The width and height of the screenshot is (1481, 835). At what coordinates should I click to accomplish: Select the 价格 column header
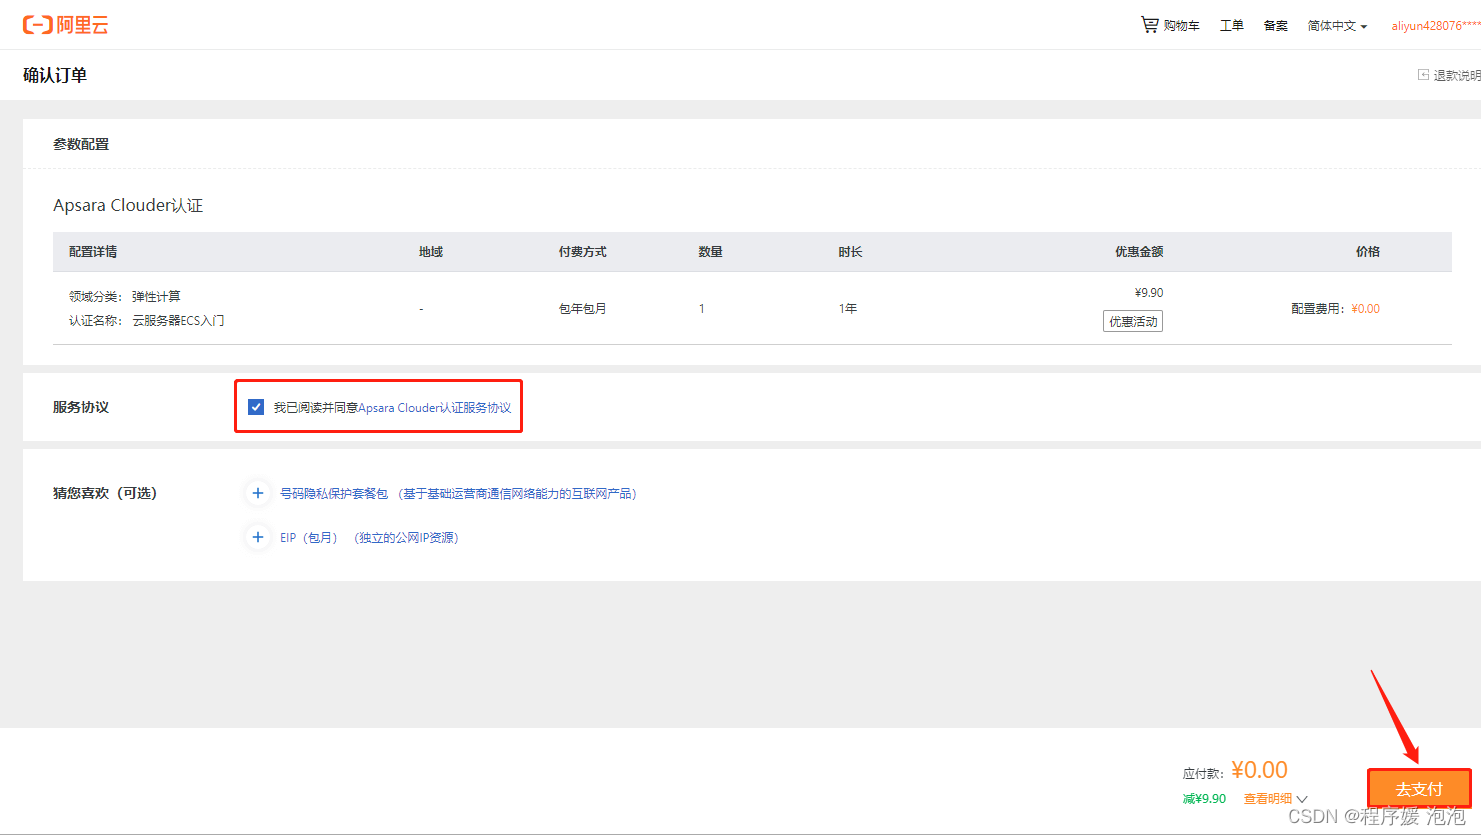coord(1368,252)
